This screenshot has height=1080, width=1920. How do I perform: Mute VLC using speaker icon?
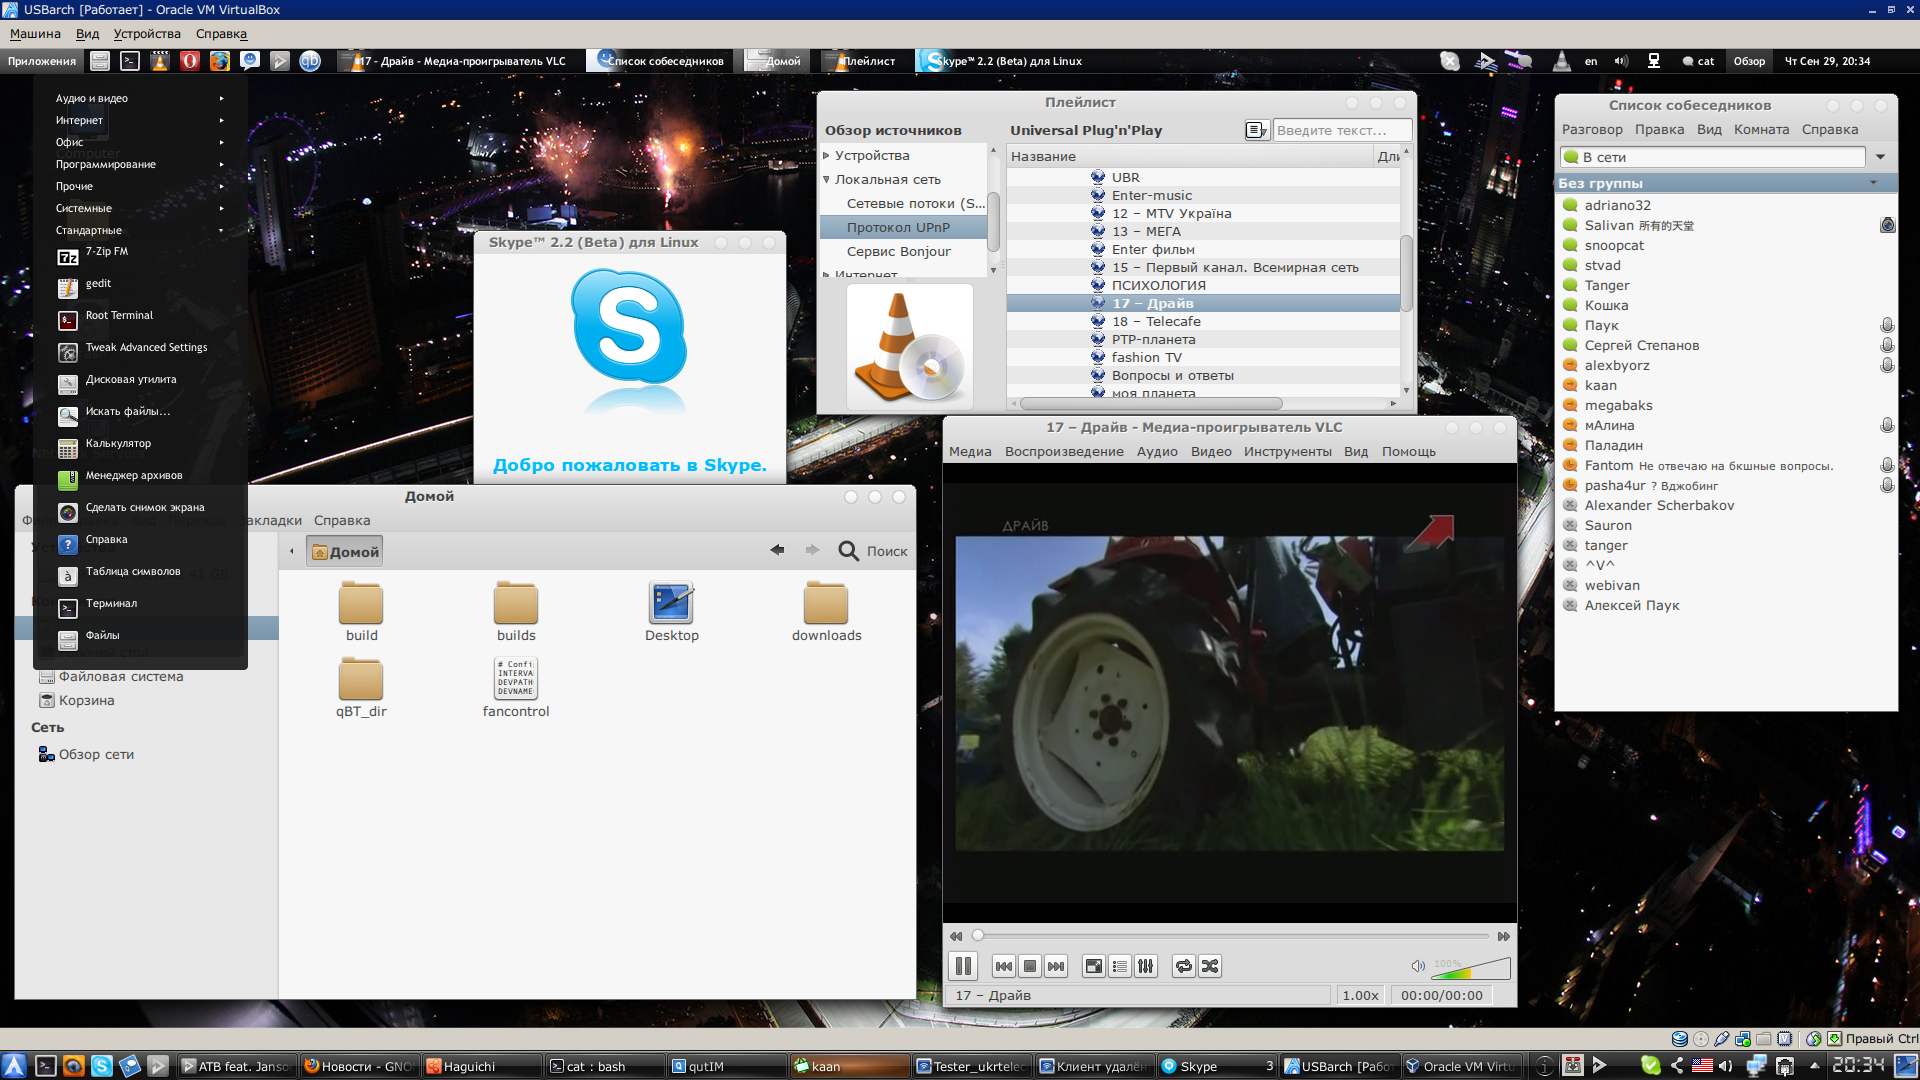pos(1417,966)
